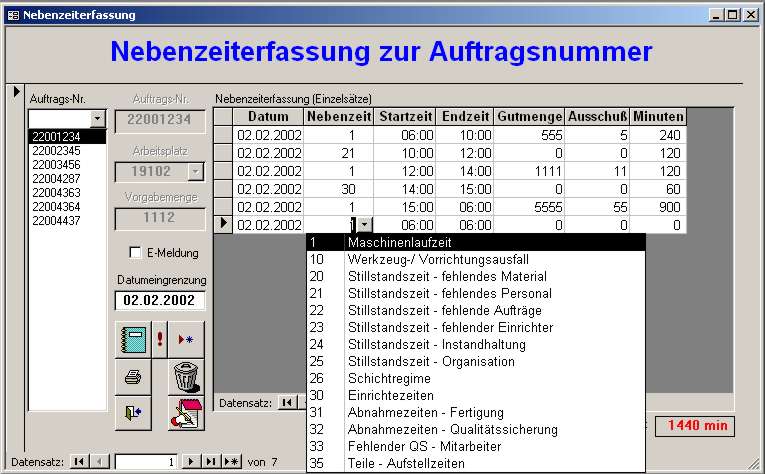This screenshot has width=765, height=474.
Task: Delete record using trash can button
Action: [x=186, y=376]
